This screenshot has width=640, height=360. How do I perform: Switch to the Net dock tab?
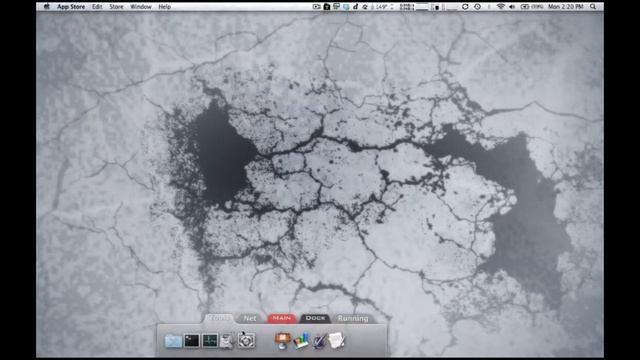pyautogui.click(x=250, y=318)
